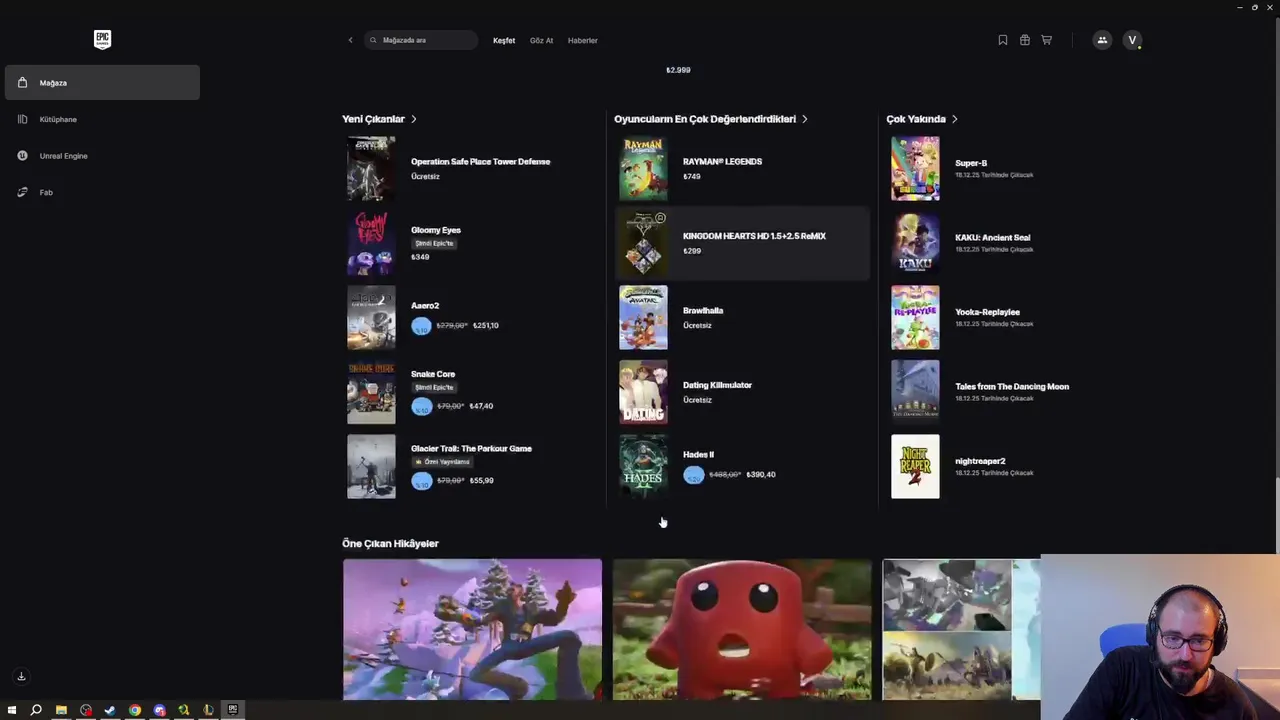Viewport: 1280px width, 720px height.
Task: Open the snowy Fortnite story image
Action: (472, 630)
